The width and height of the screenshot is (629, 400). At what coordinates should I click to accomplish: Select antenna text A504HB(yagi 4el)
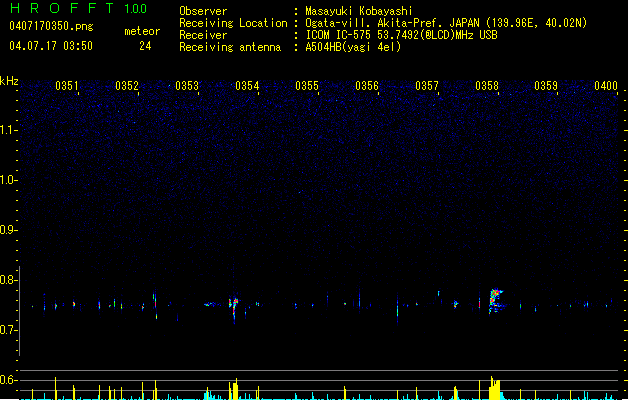point(353,47)
